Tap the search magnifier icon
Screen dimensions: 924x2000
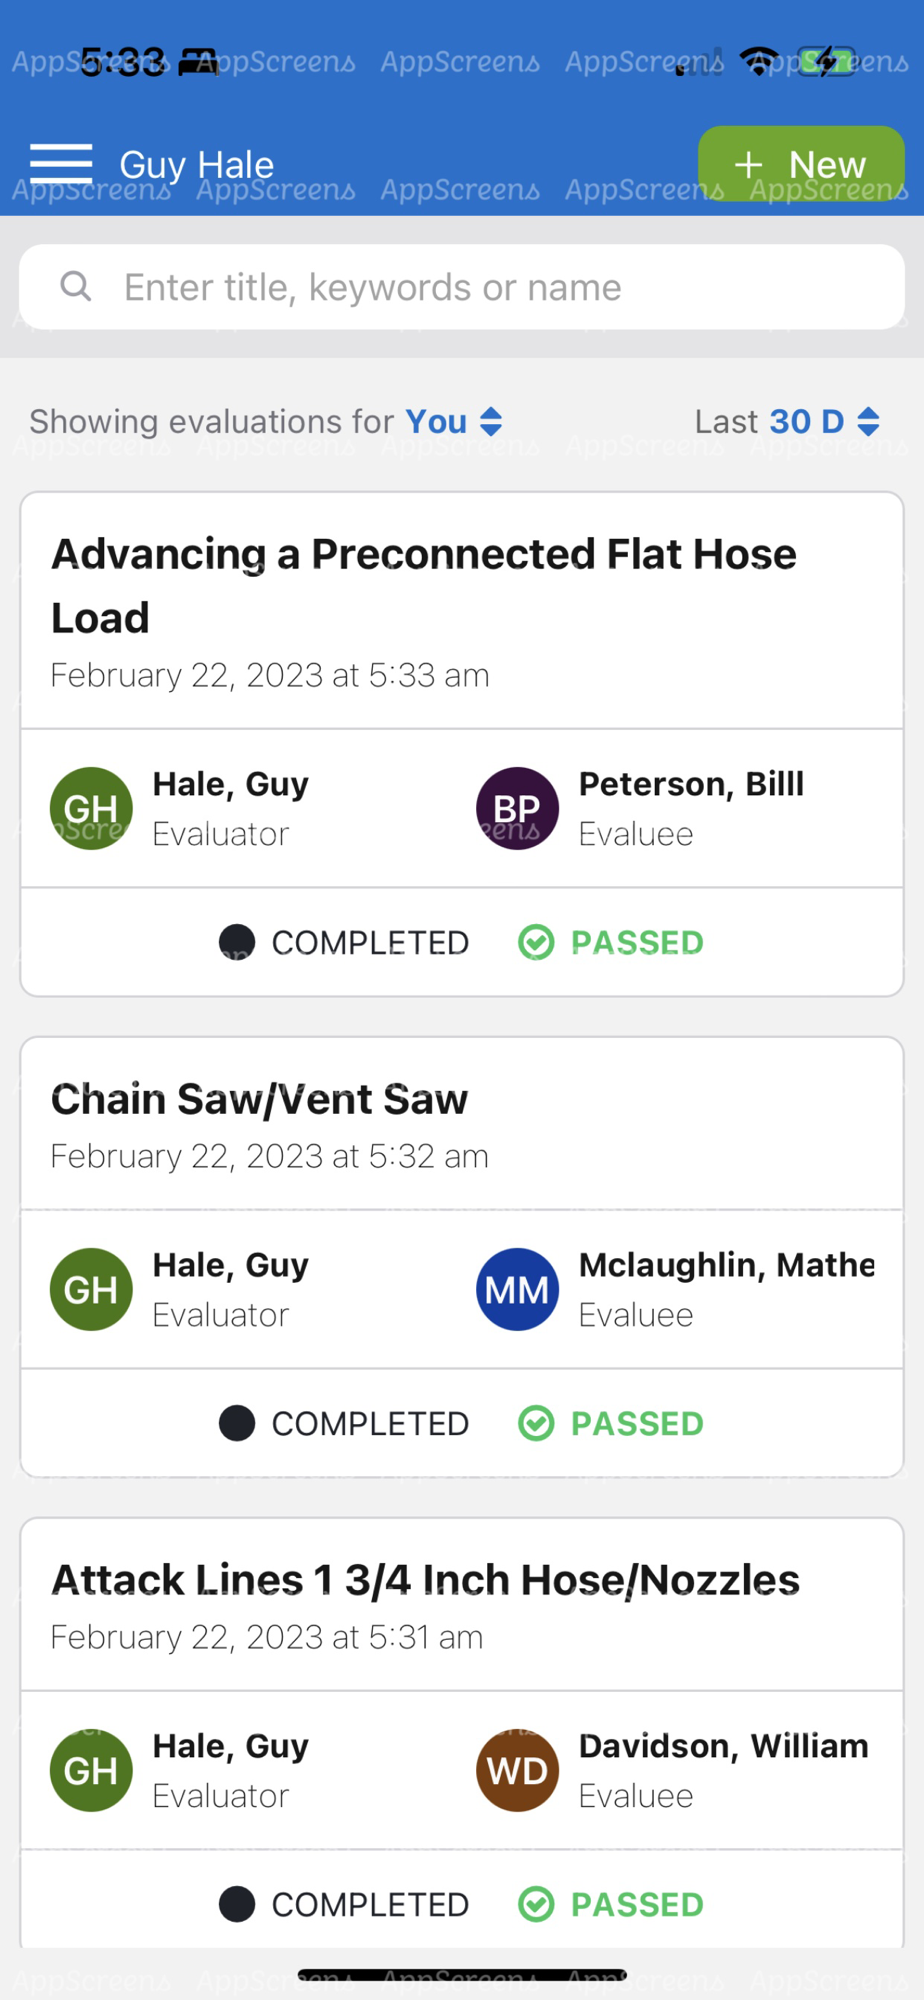tap(76, 287)
